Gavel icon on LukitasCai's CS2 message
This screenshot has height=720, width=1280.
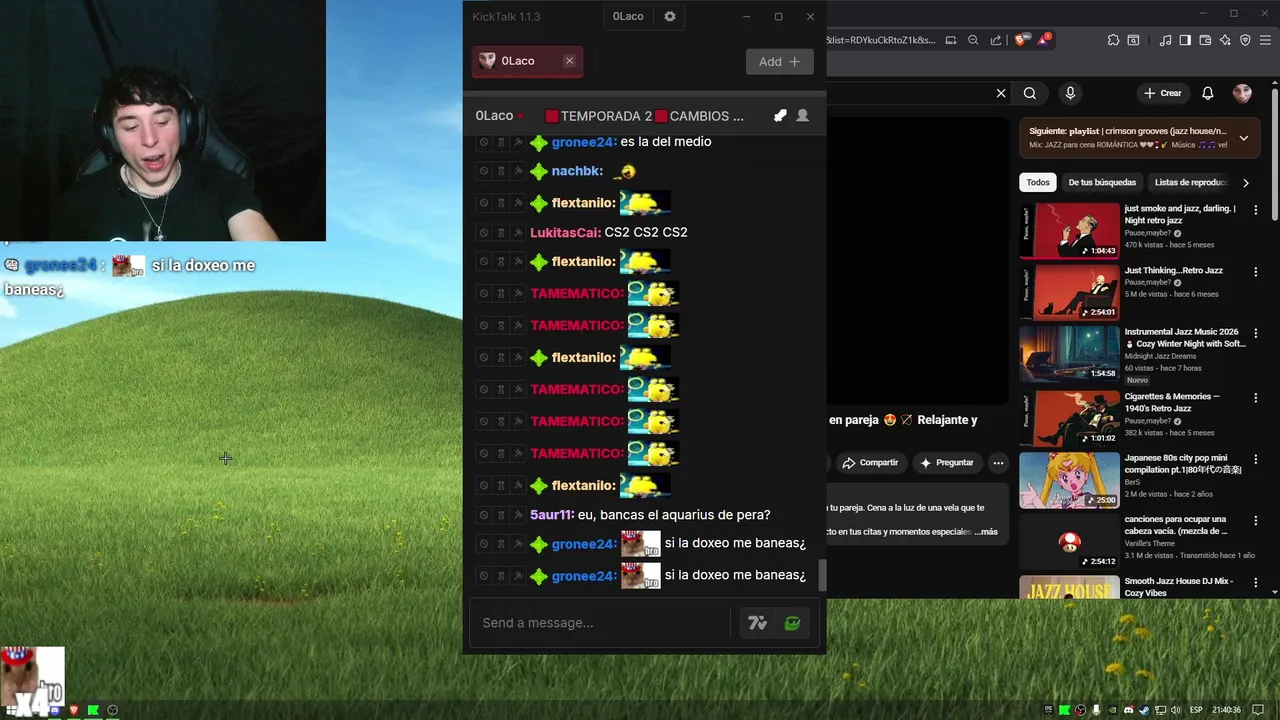tap(518, 232)
